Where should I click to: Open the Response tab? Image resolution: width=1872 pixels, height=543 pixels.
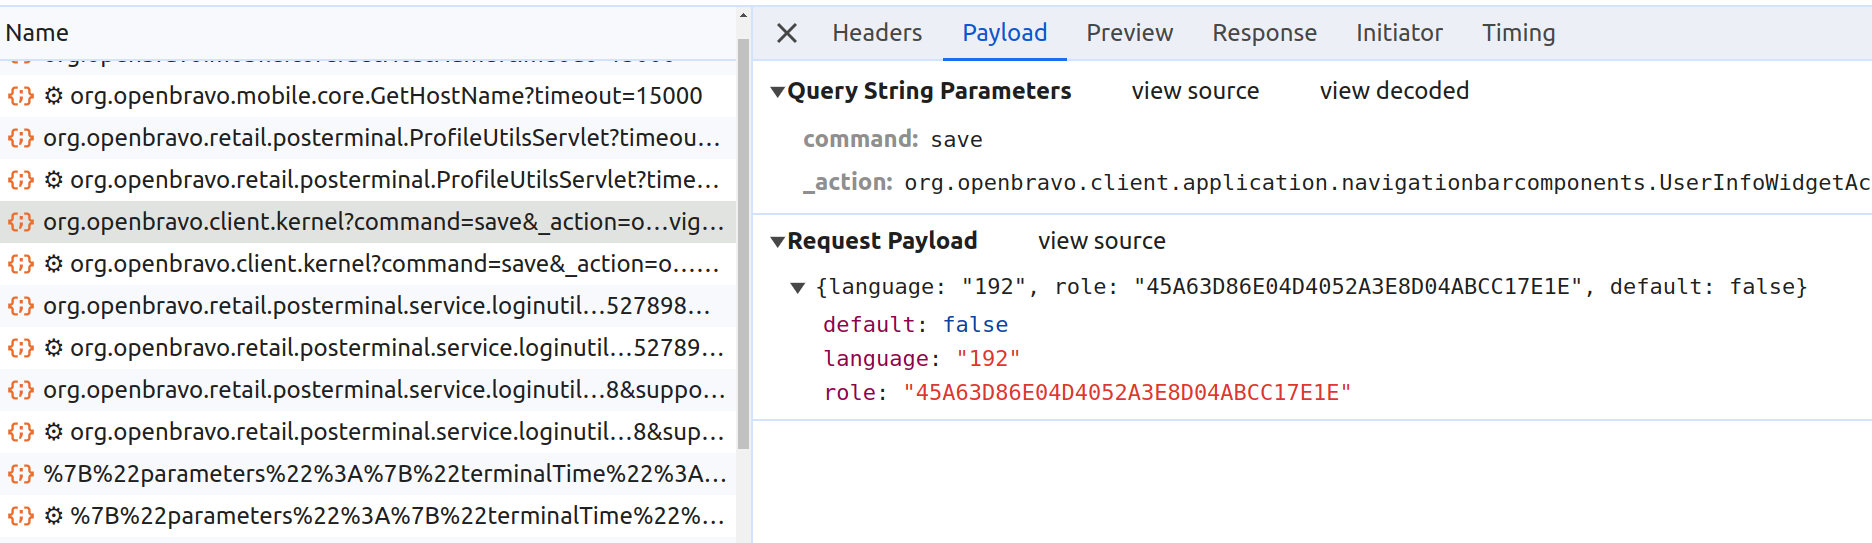tap(1264, 33)
